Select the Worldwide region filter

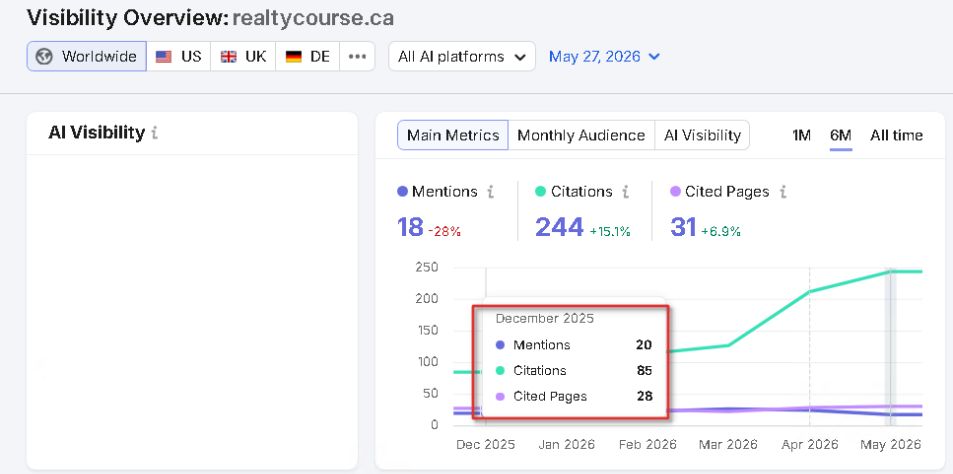pos(86,57)
